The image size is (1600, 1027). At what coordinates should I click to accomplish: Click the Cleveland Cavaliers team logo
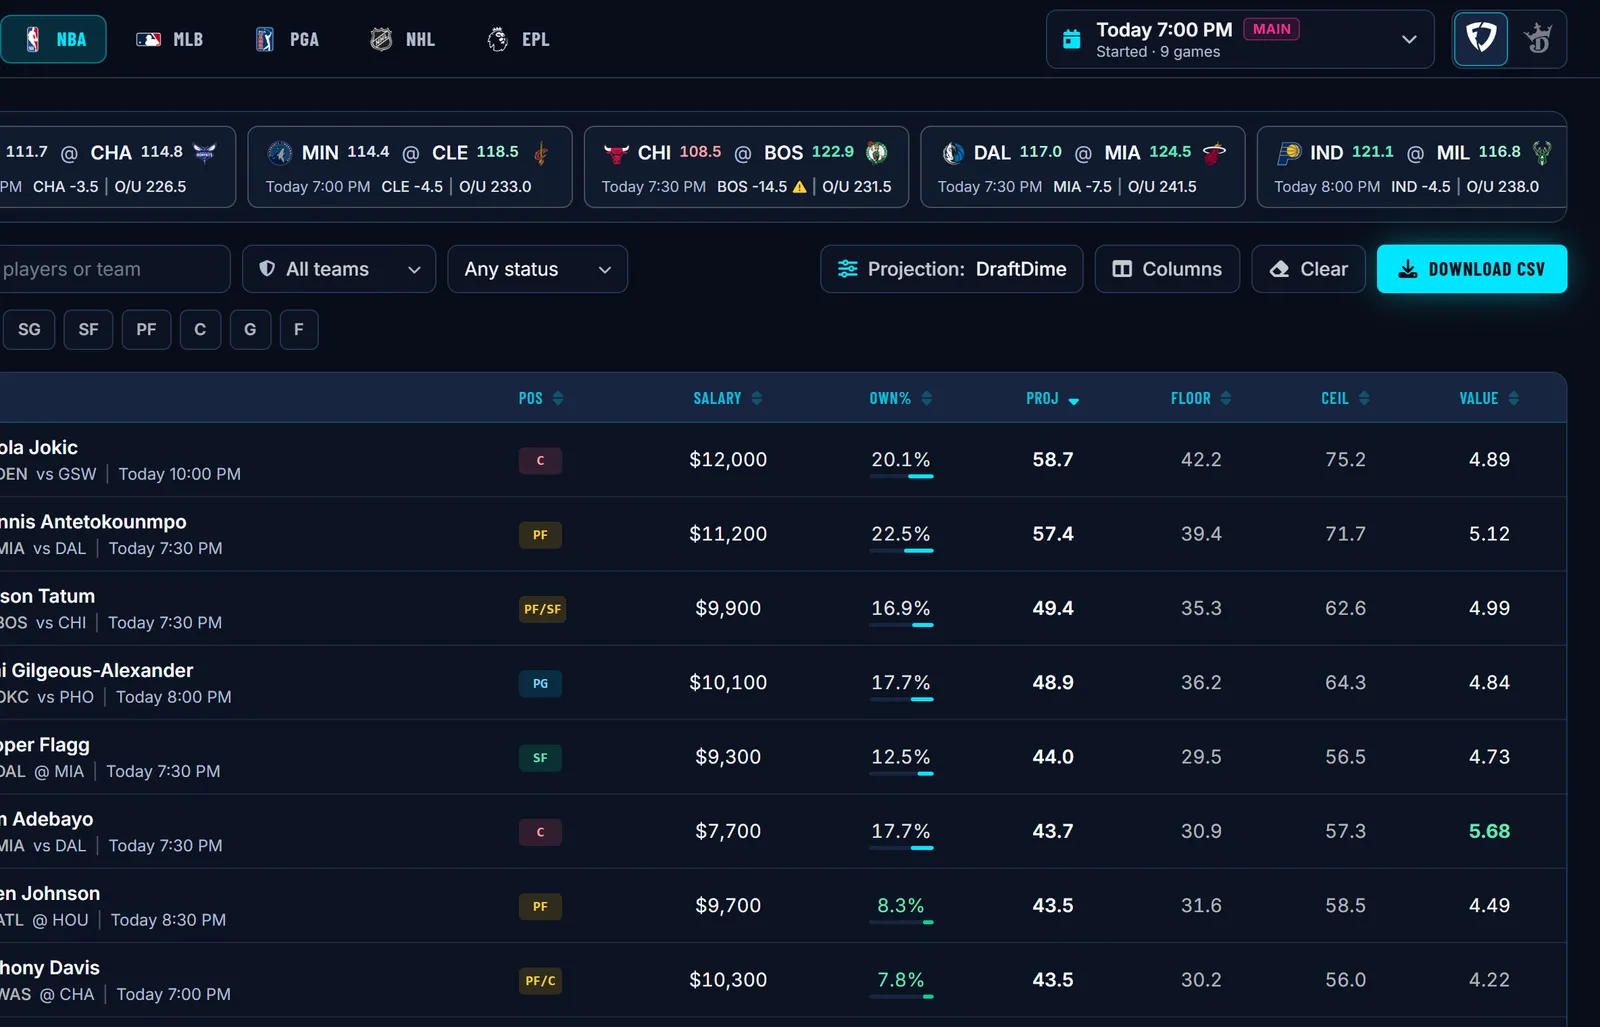pyautogui.click(x=541, y=153)
